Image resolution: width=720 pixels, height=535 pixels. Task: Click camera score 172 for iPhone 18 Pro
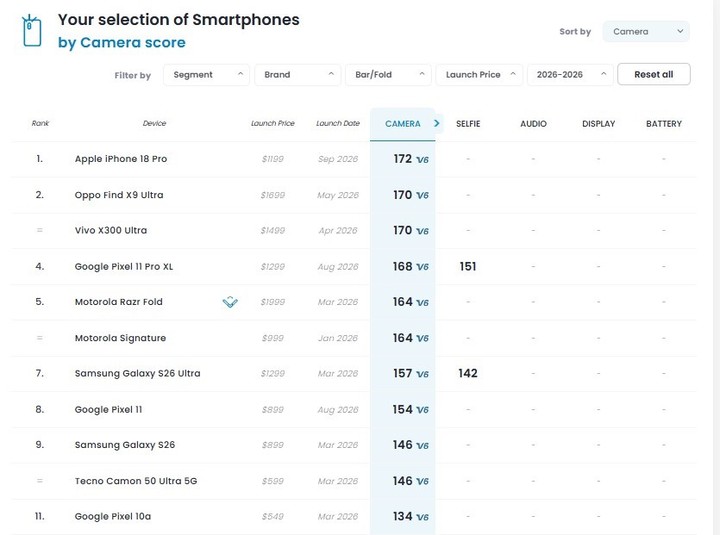coord(403,159)
